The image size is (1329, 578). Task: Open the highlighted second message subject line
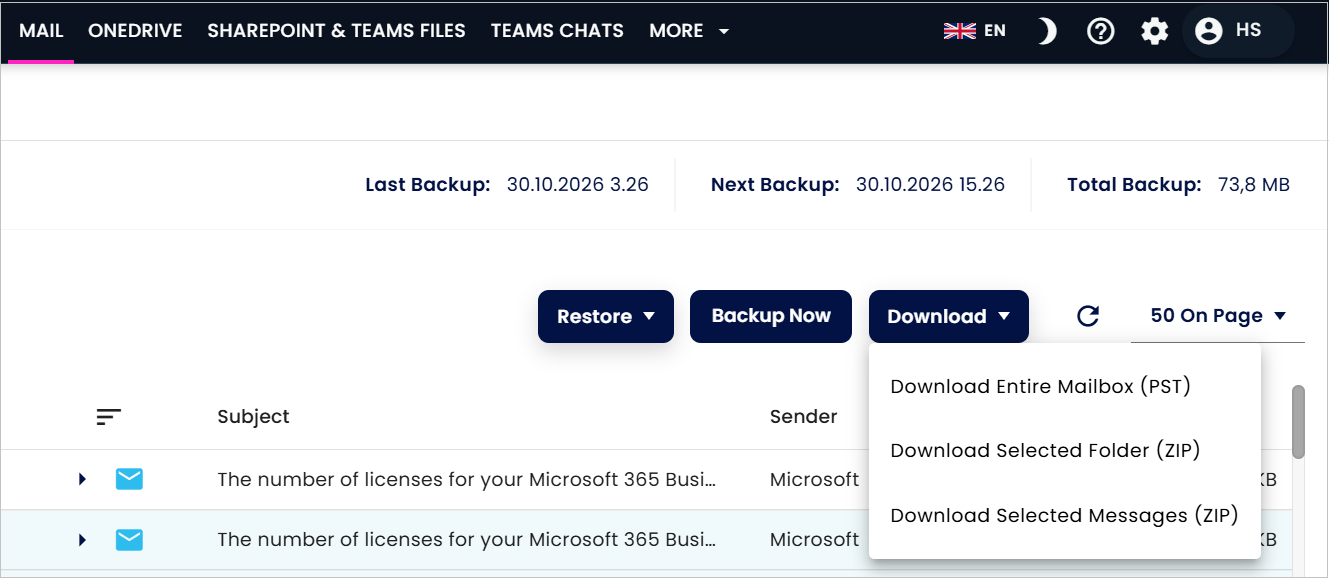tap(467, 540)
